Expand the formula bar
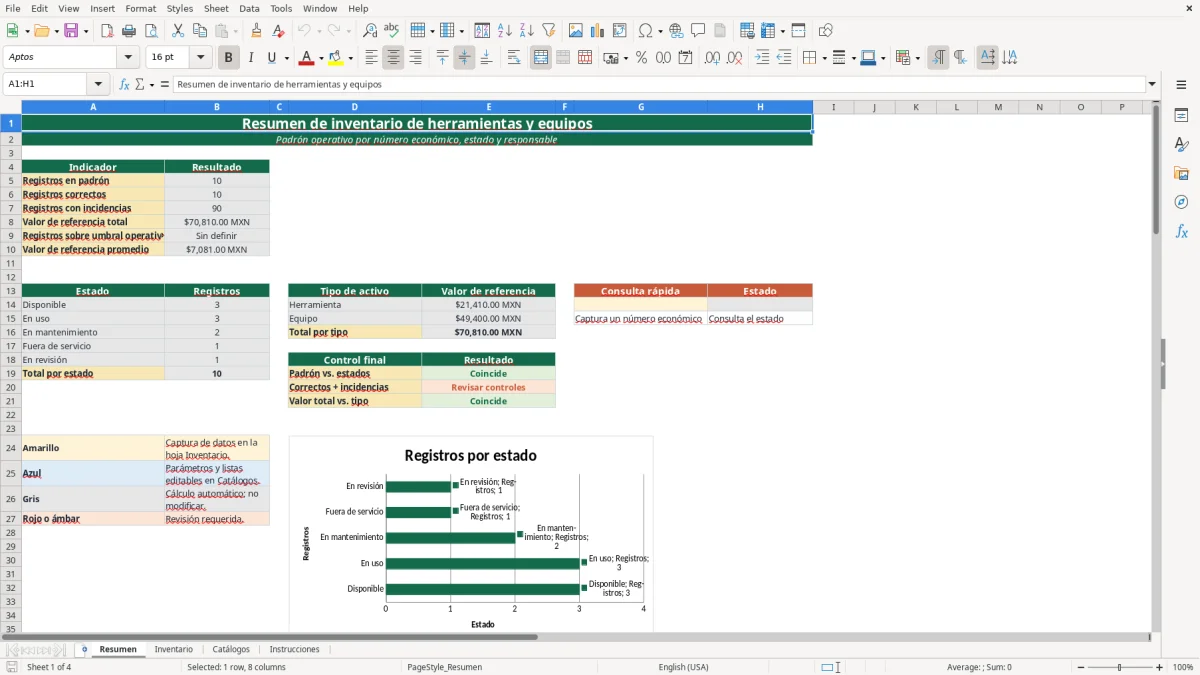Viewport: 1200px width, 675px height. tap(1152, 84)
